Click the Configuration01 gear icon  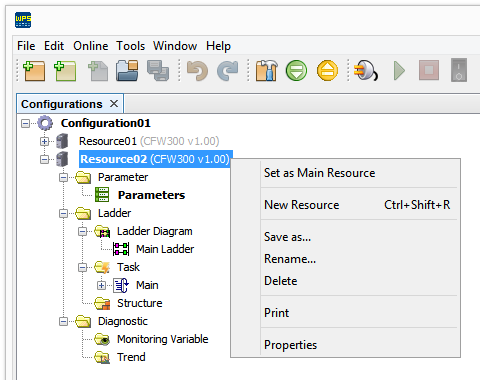[45, 123]
